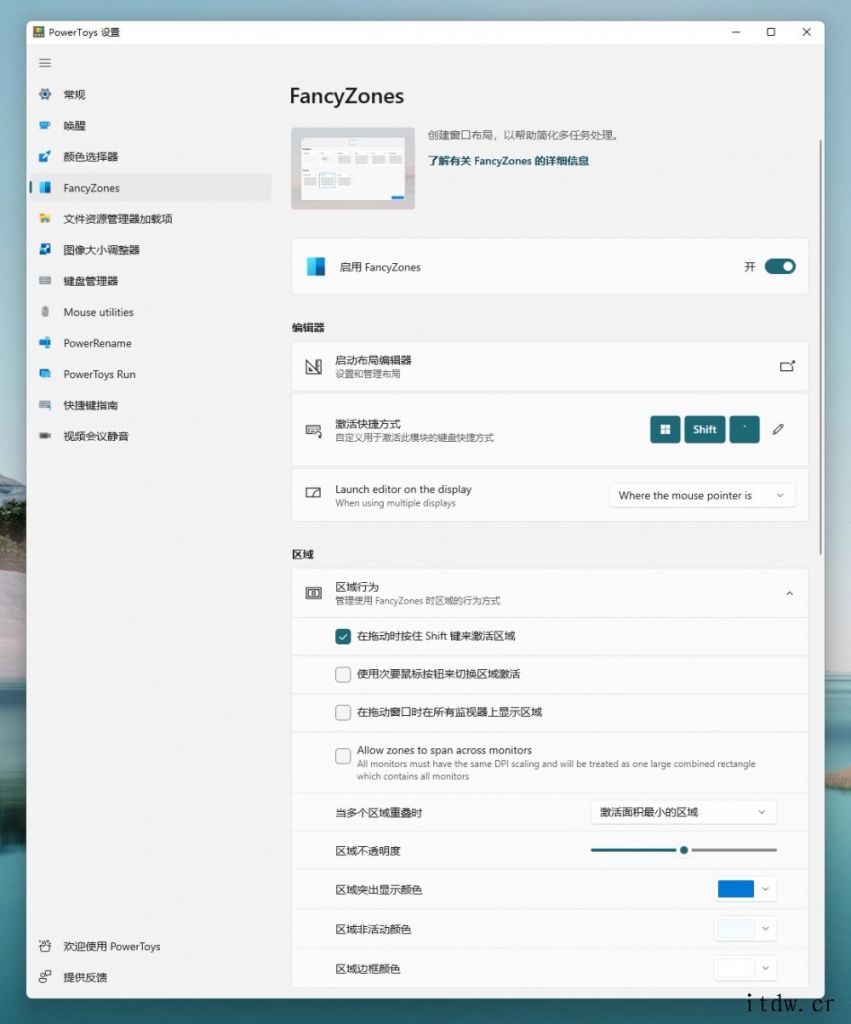The height and width of the screenshot is (1024, 851).
Task: Select 图像大小调整器 in the sidebar
Action: [x=150, y=249]
